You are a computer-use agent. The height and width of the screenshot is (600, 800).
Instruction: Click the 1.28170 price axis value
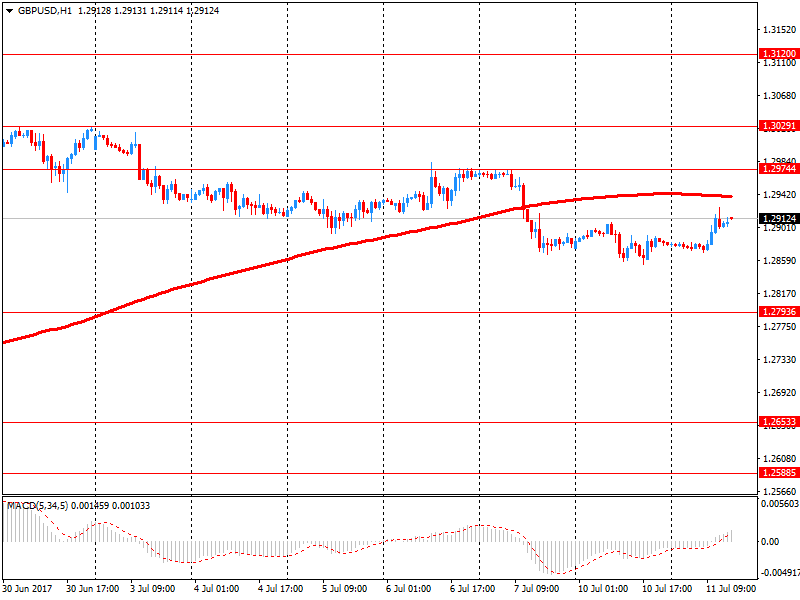click(779, 294)
